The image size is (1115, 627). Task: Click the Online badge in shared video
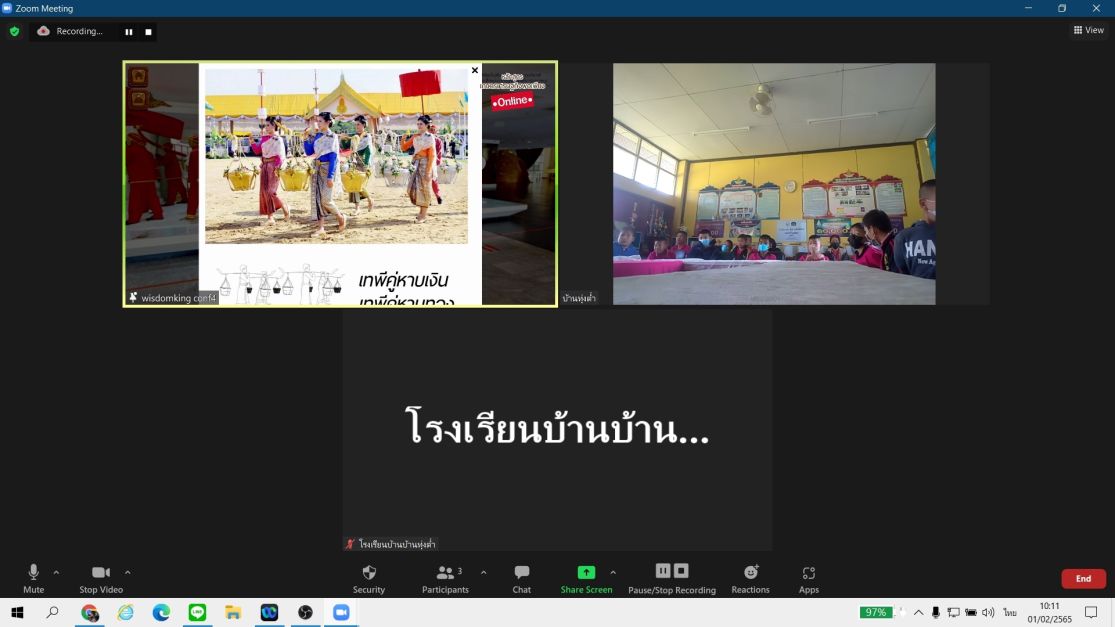point(512,101)
